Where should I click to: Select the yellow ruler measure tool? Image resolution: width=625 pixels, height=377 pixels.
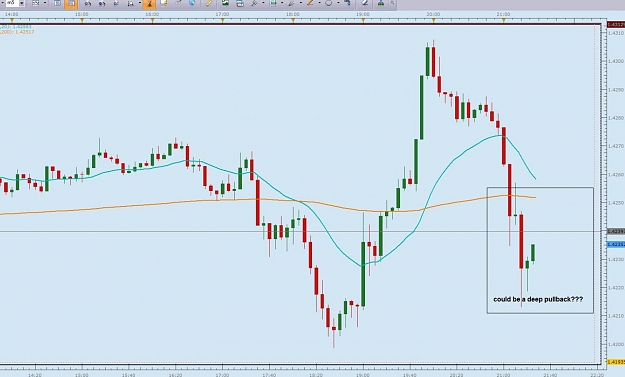[208, 3]
